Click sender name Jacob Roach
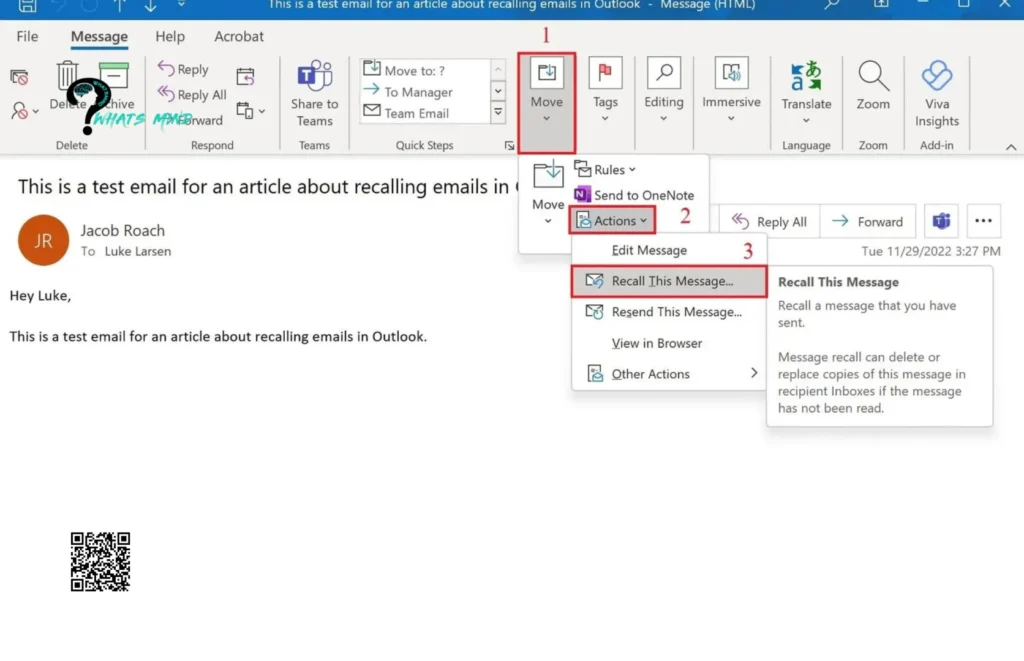This screenshot has width=1024, height=661. [x=123, y=231]
